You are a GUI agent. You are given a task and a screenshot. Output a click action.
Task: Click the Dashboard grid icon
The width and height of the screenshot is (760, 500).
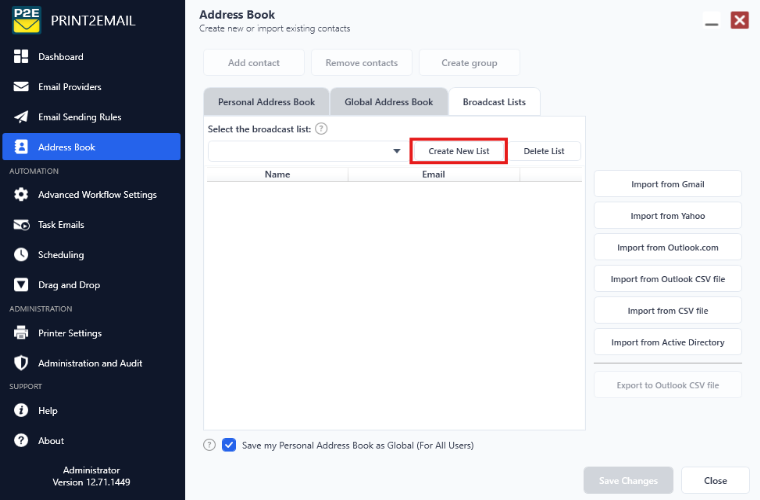coord(21,57)
